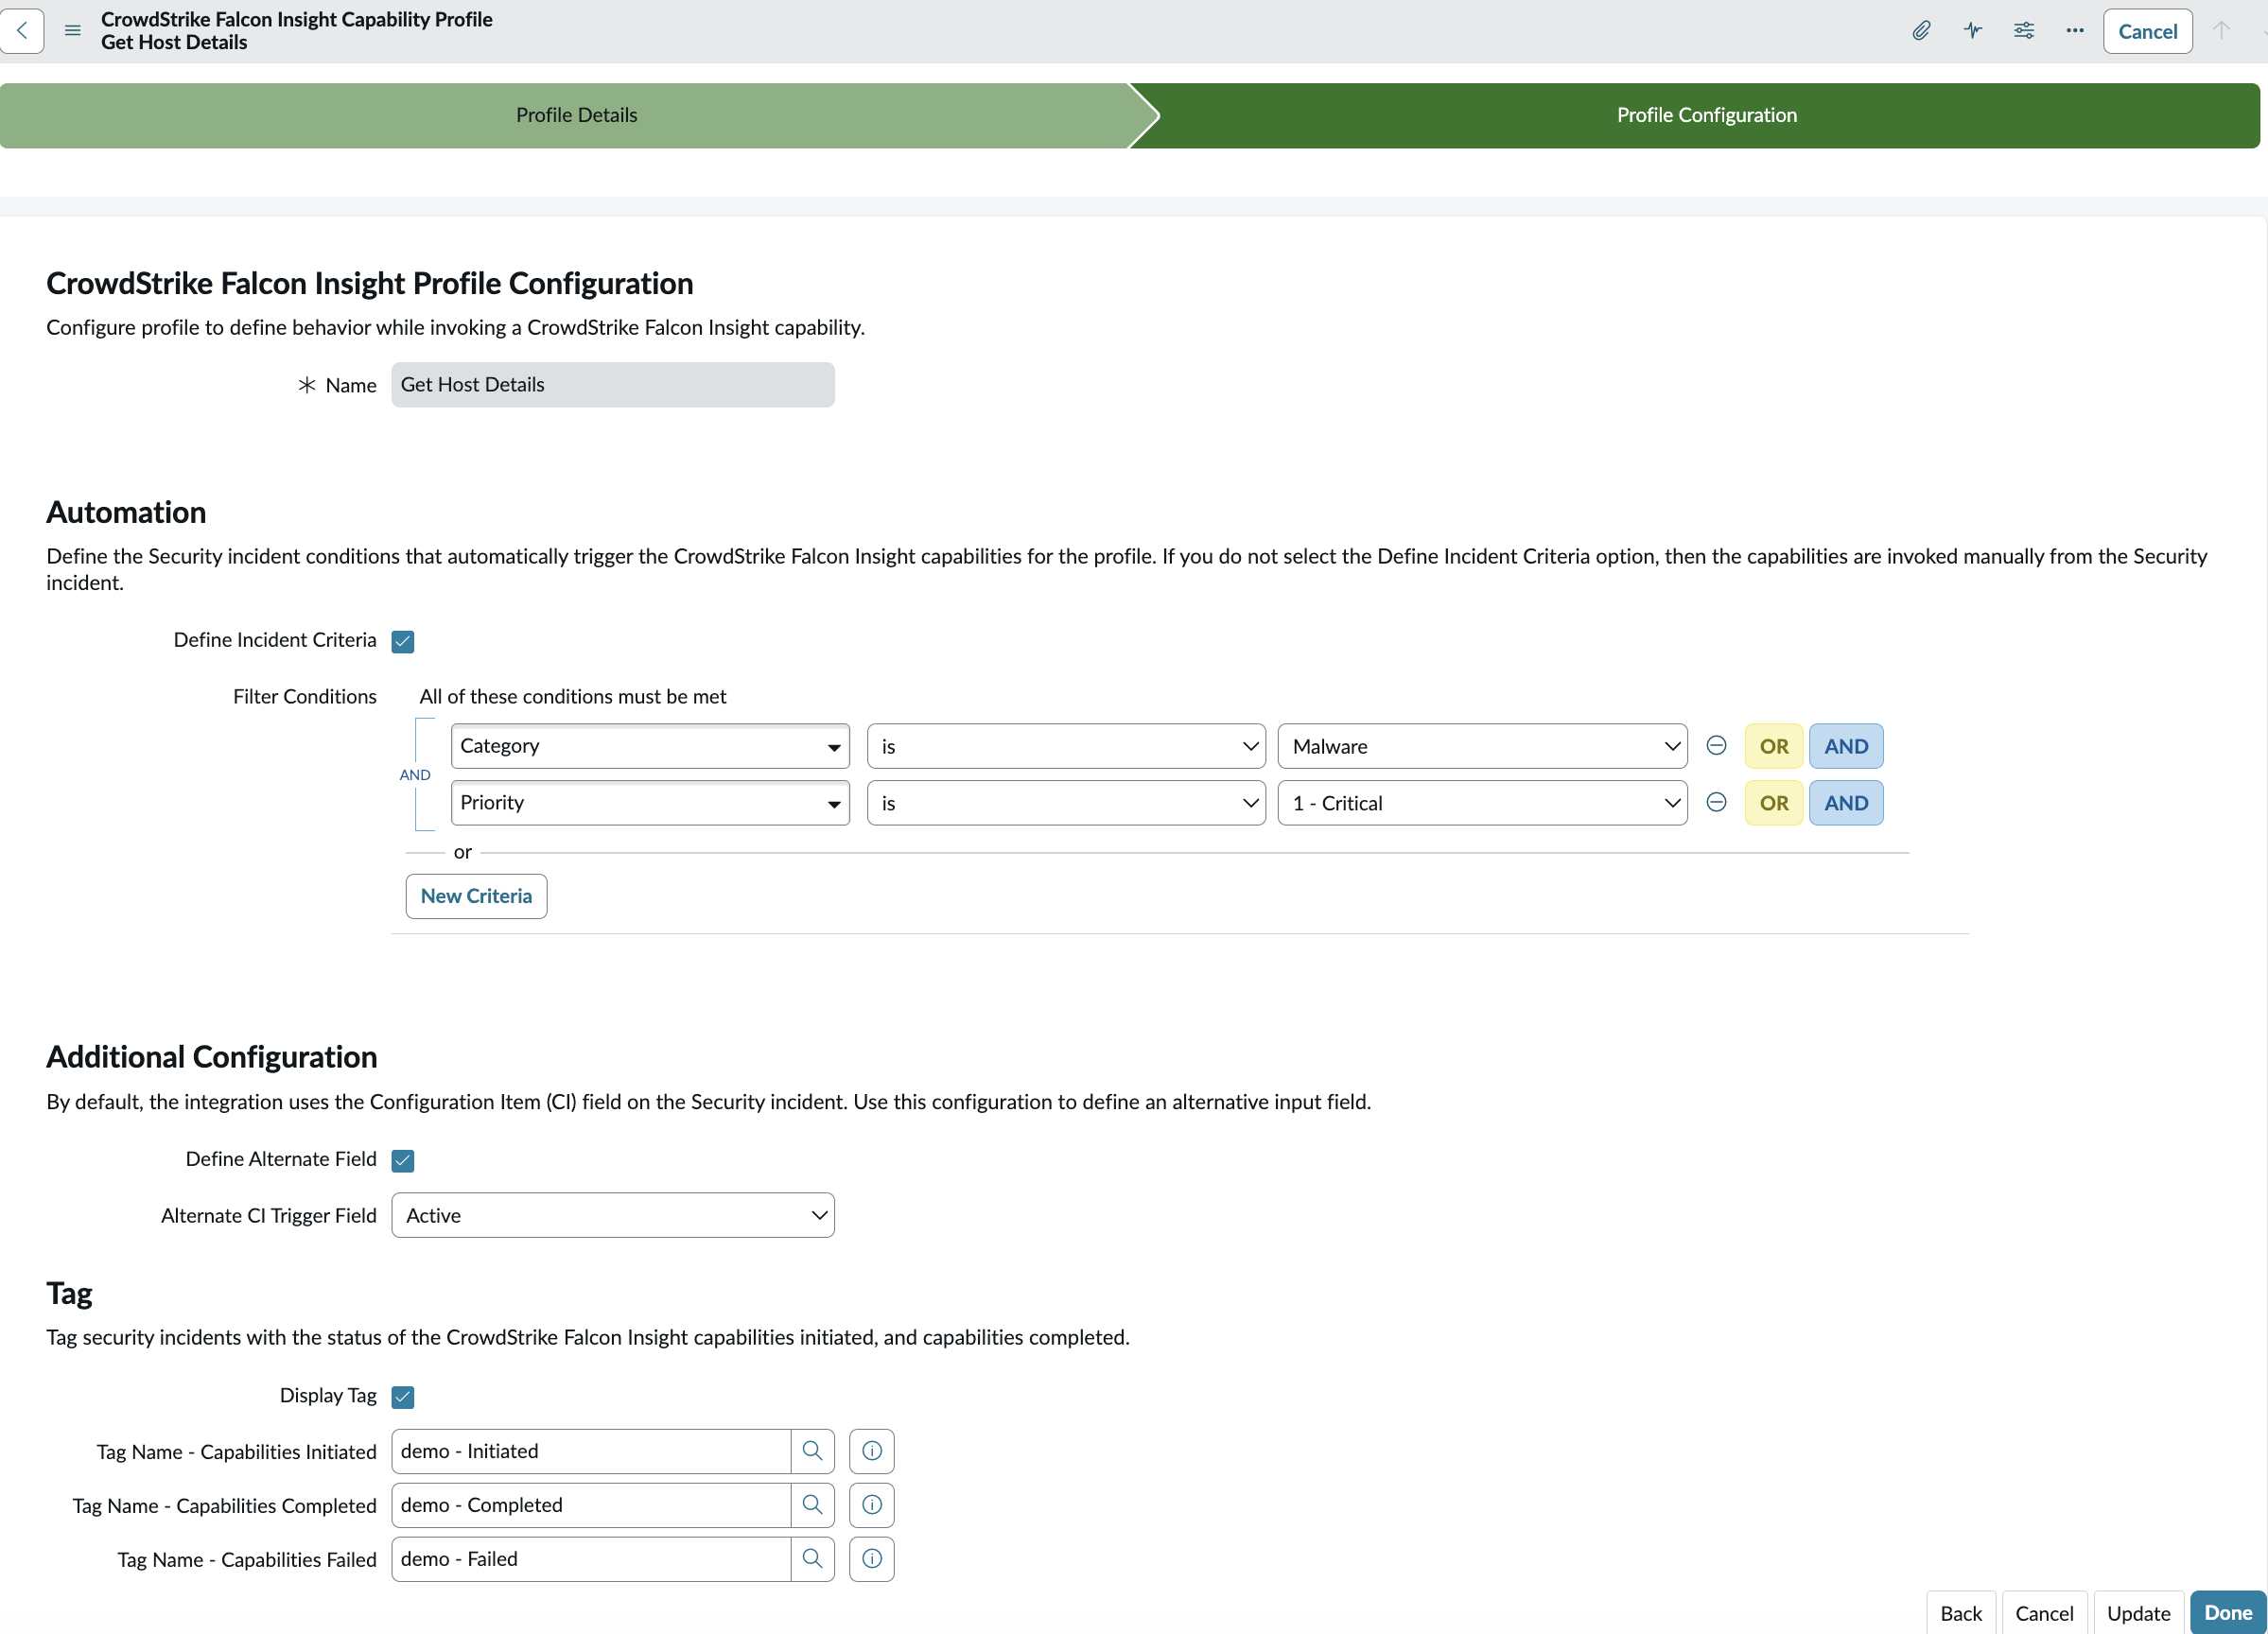Open the Priority field dropdown
2268x1634 pixels.
(x=650, y=803)
